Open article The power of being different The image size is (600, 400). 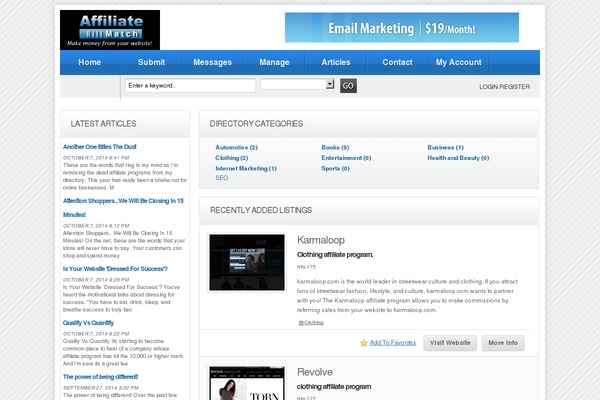point(100,377)
